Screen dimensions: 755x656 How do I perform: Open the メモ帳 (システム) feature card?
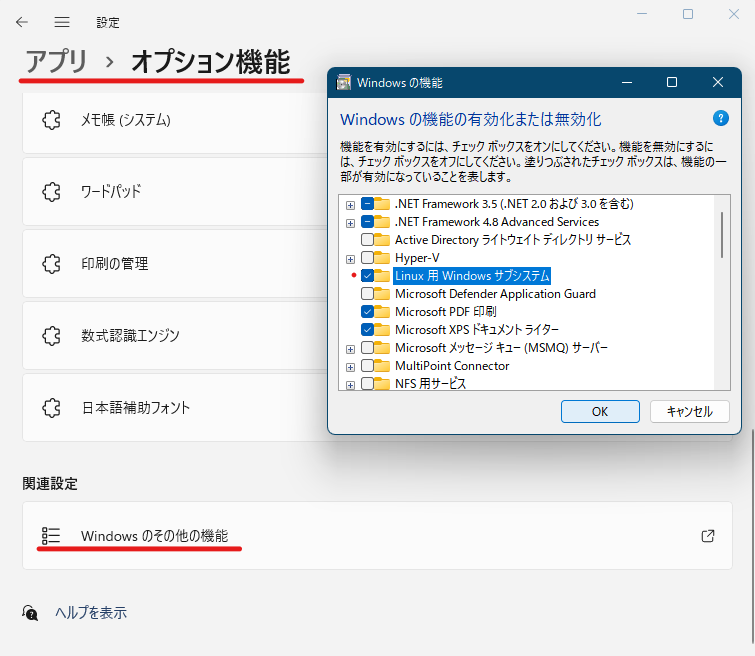tap(175, 123)
